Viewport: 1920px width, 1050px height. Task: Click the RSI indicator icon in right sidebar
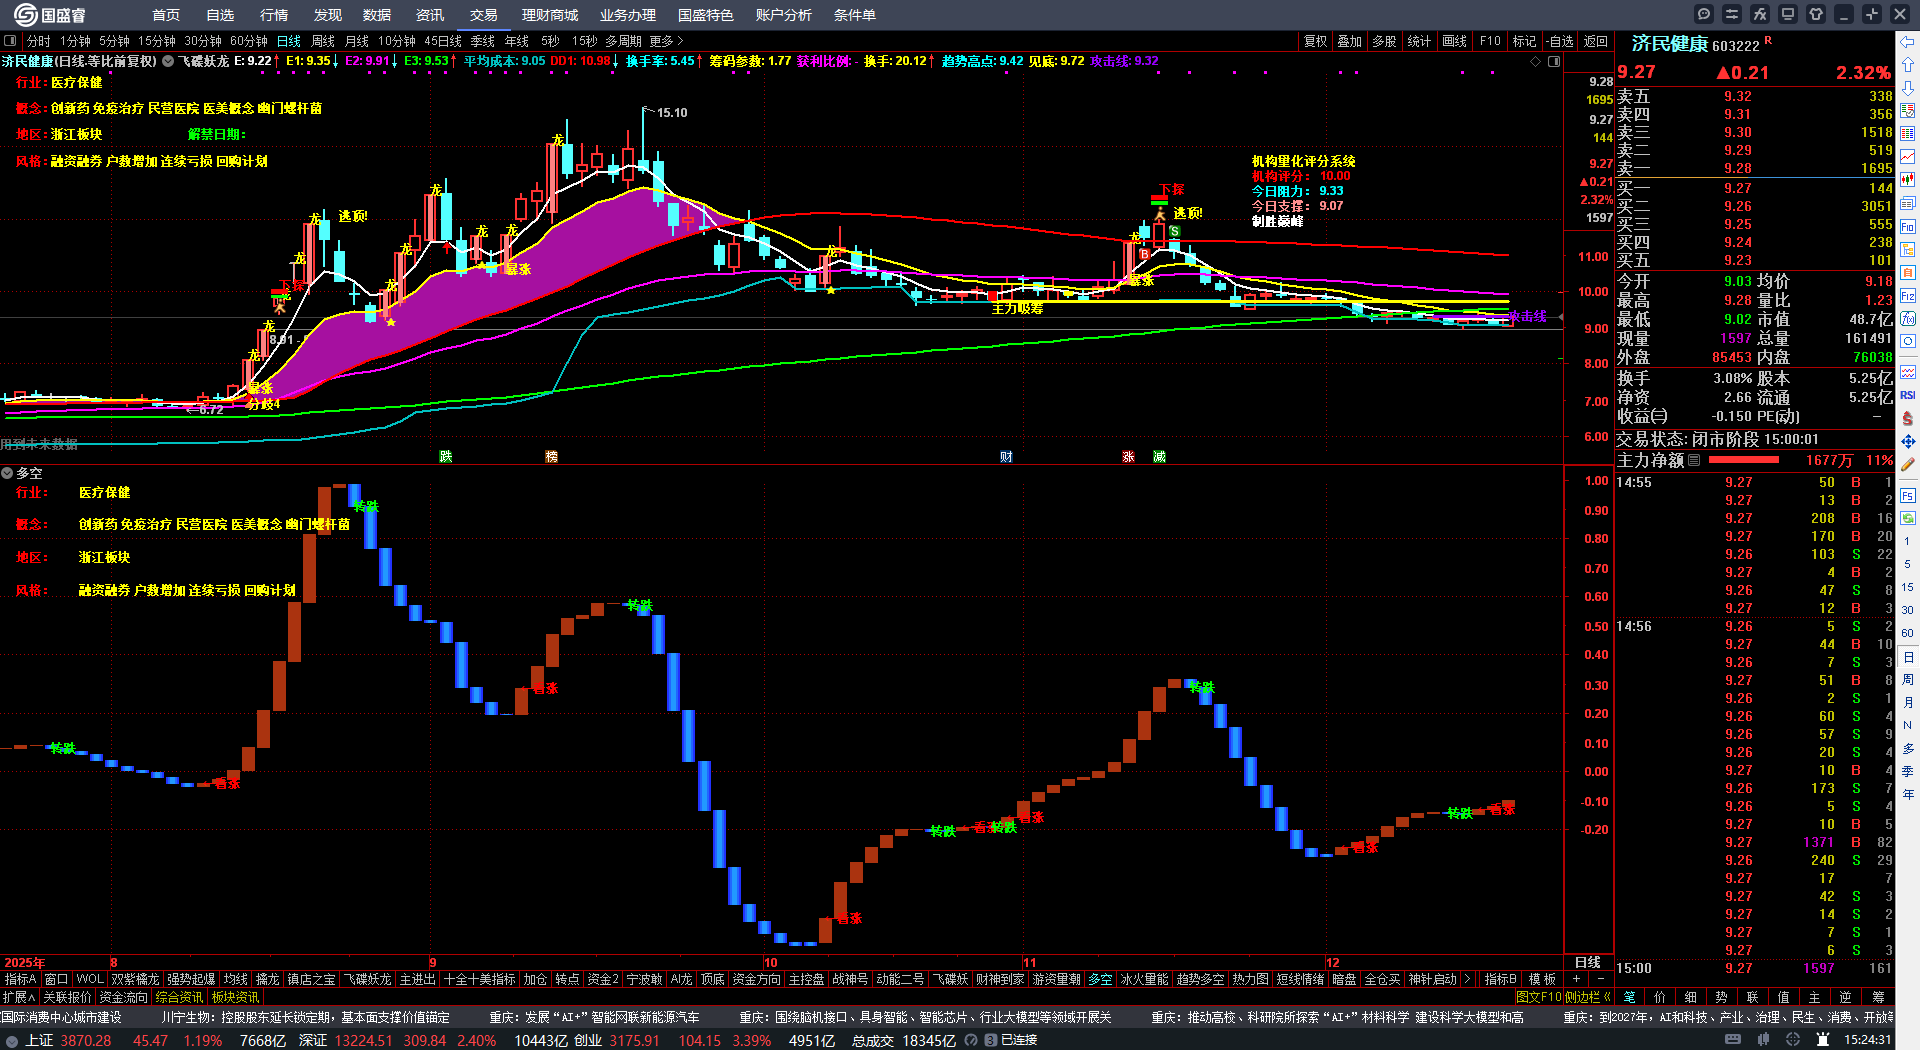1908,395
